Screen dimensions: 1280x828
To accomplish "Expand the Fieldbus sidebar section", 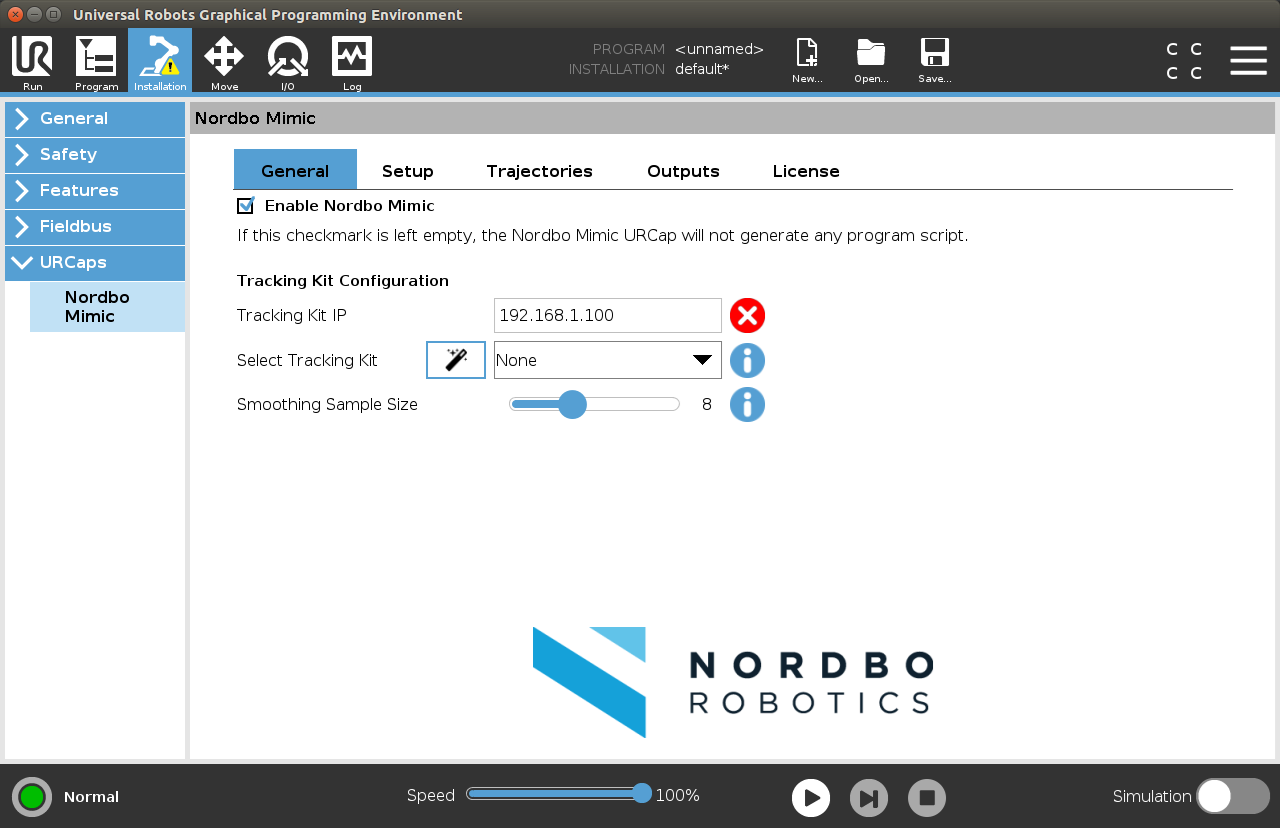I will (95, 227).
